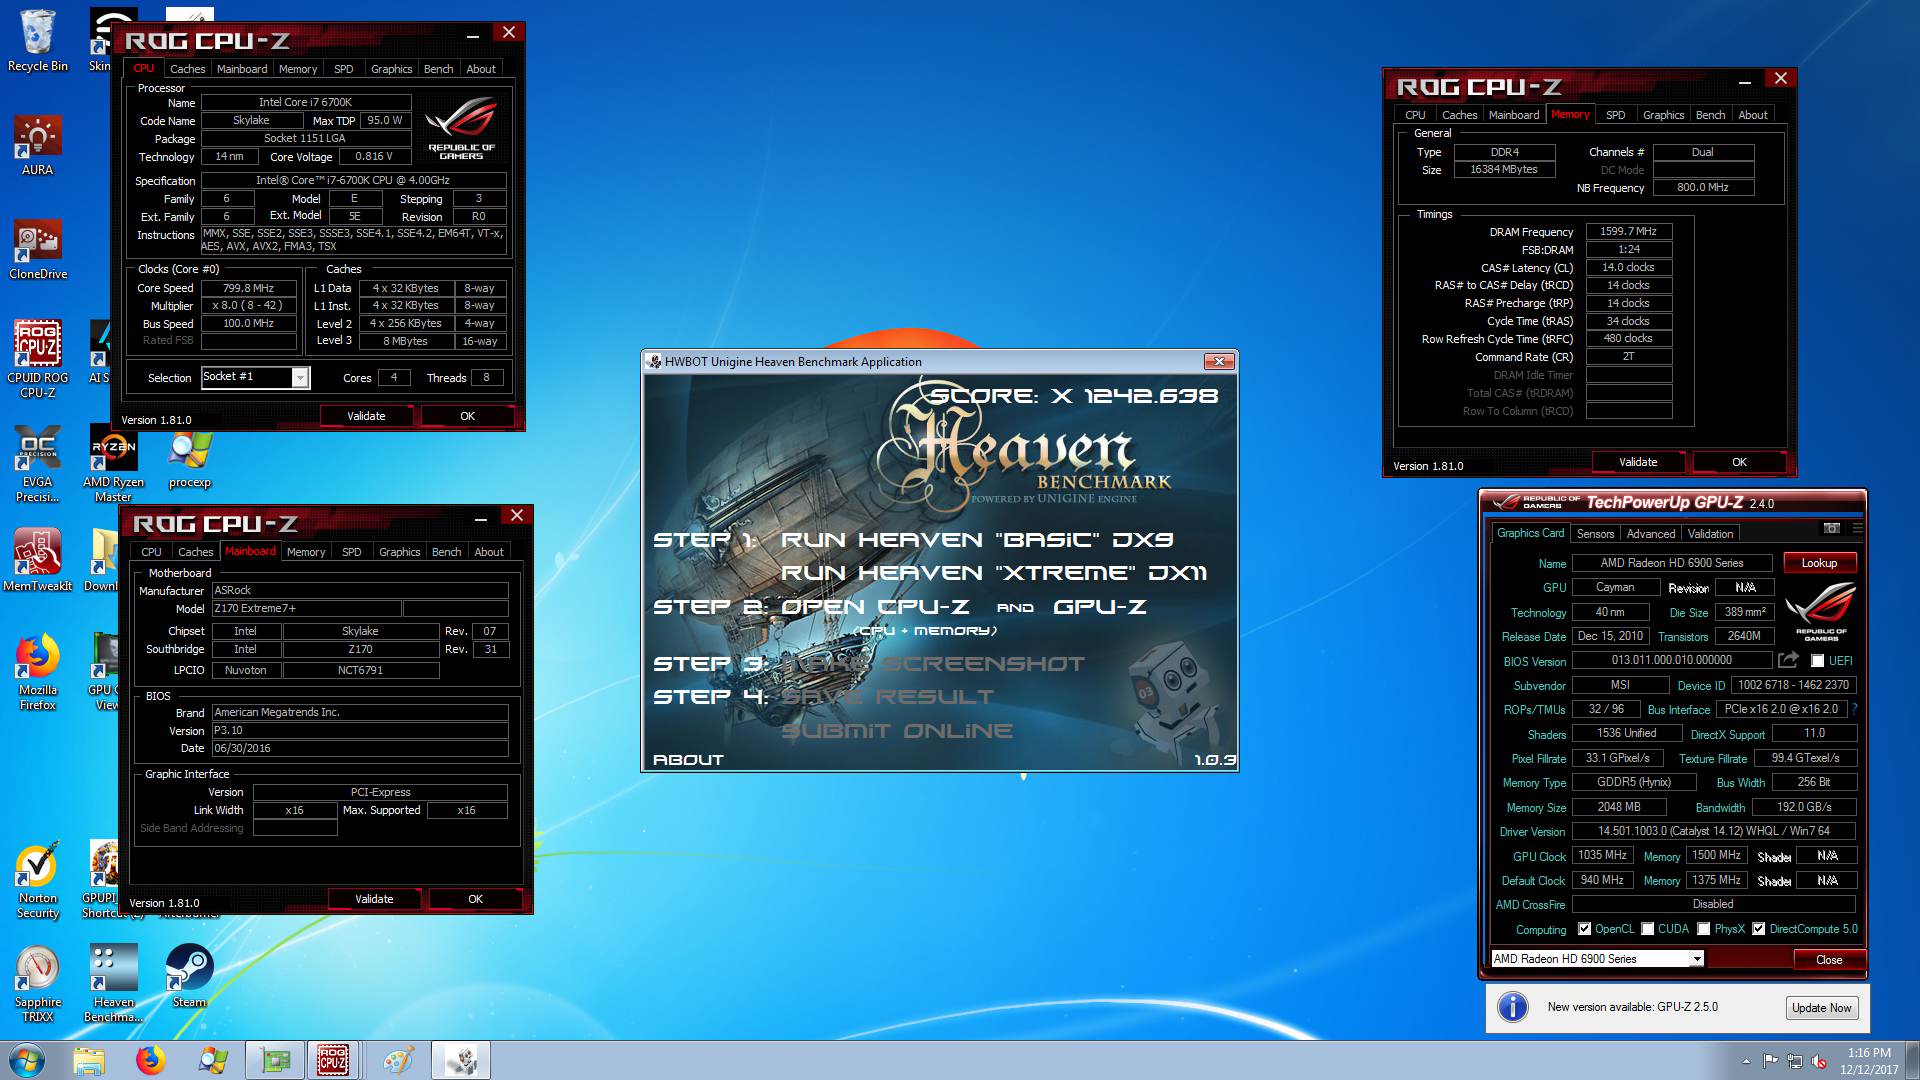Open the Windows Start orb
This screenshot has height=1080, width=1920.
tap(28, 1060)
